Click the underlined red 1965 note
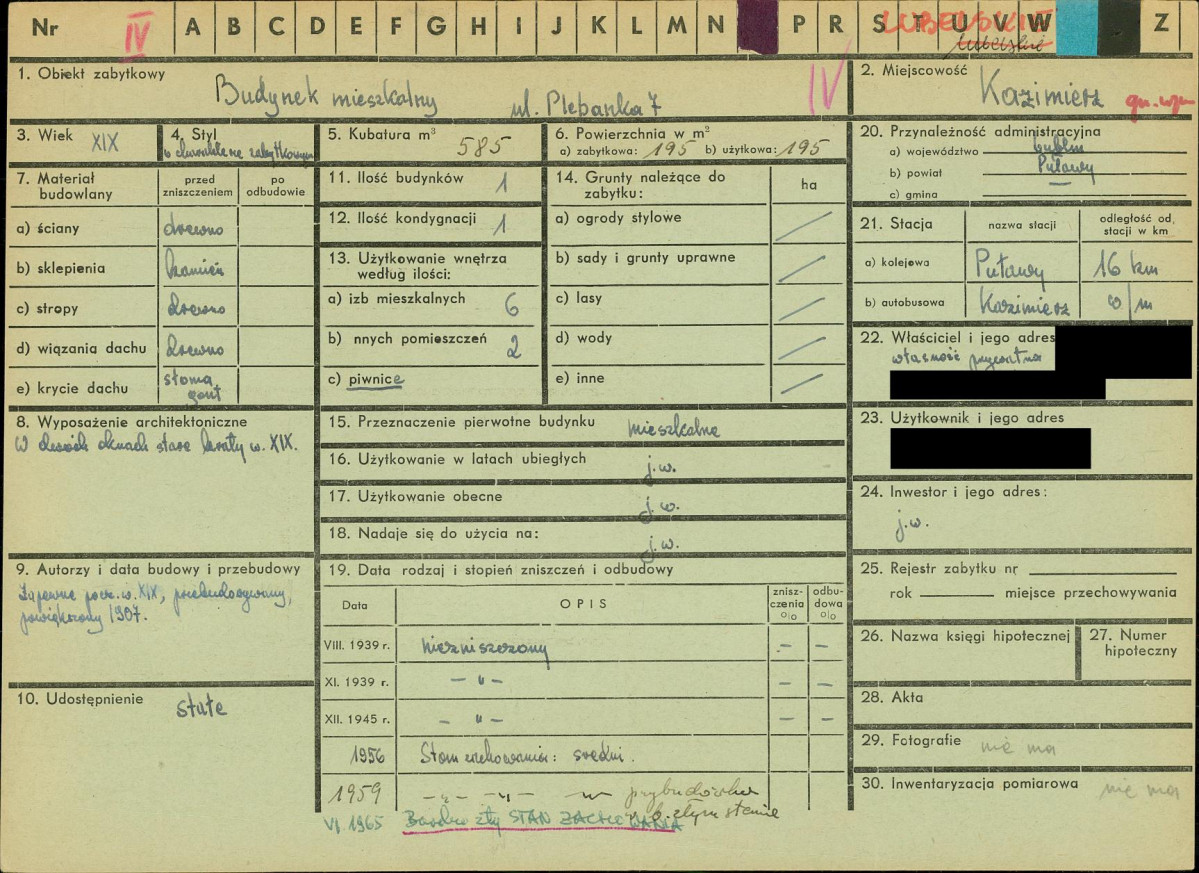Screen dimensions: 1199x873 540,824
